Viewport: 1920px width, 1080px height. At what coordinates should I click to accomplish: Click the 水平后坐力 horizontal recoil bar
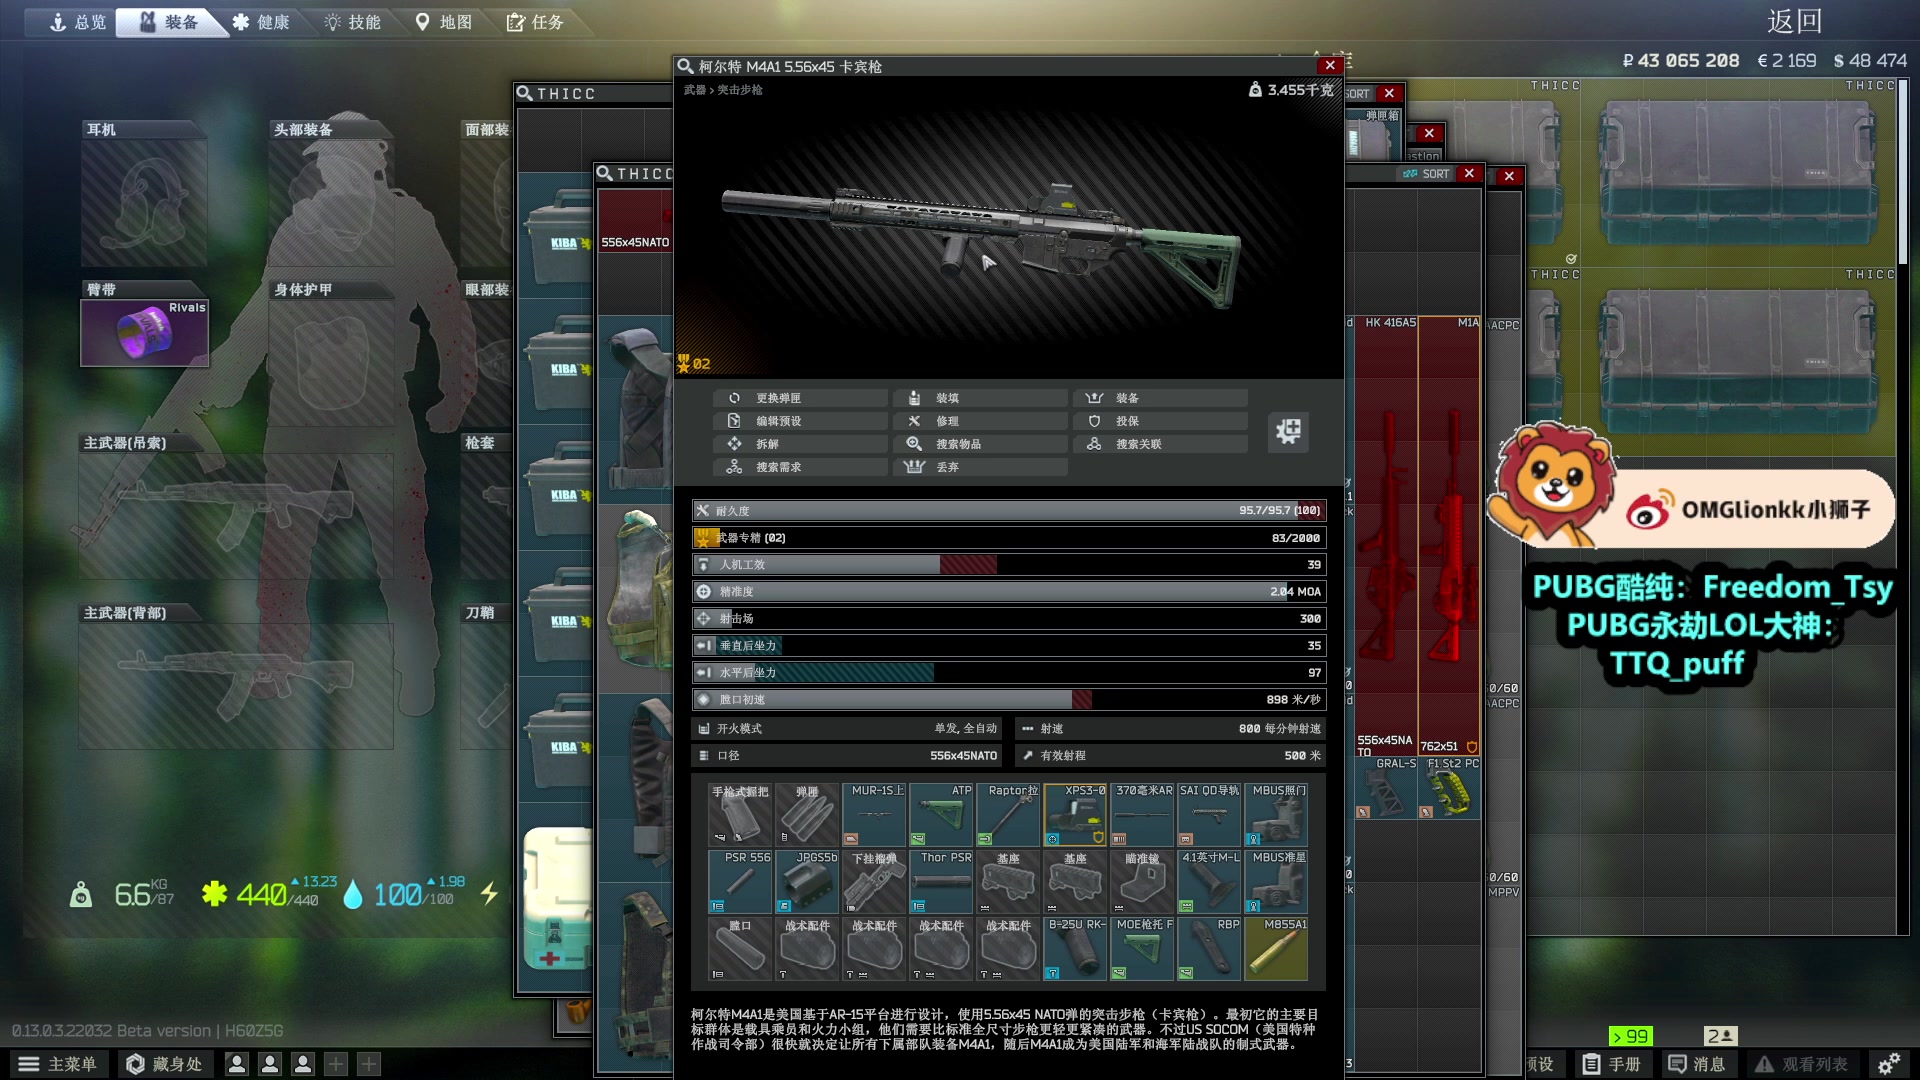[1009, 673]
